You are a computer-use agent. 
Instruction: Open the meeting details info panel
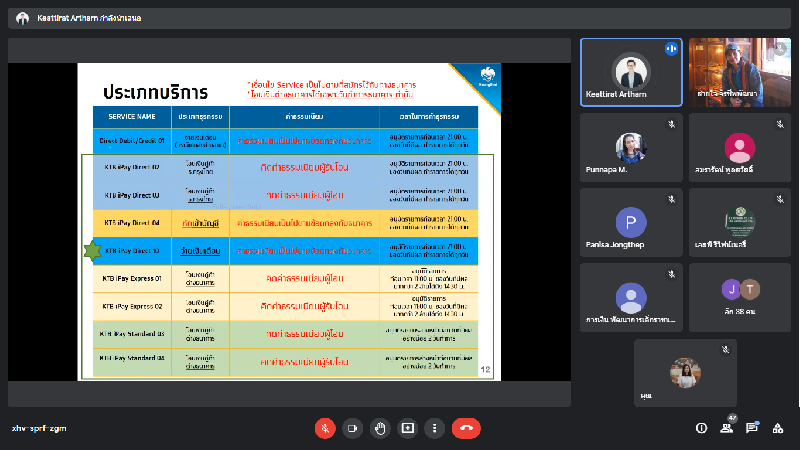pos(701,428)
